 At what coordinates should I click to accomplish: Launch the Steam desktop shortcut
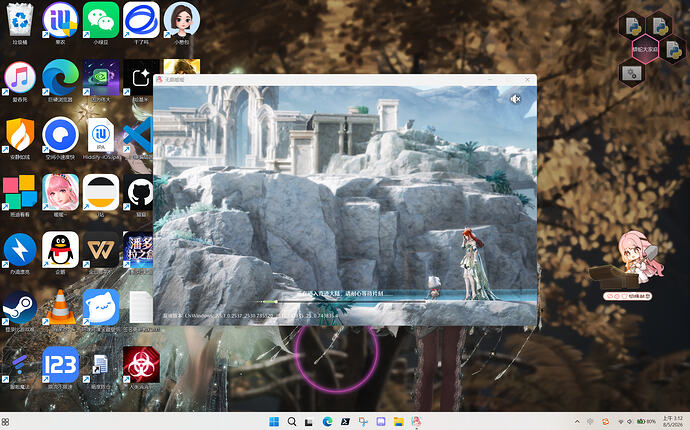click(x=20, y=307)
